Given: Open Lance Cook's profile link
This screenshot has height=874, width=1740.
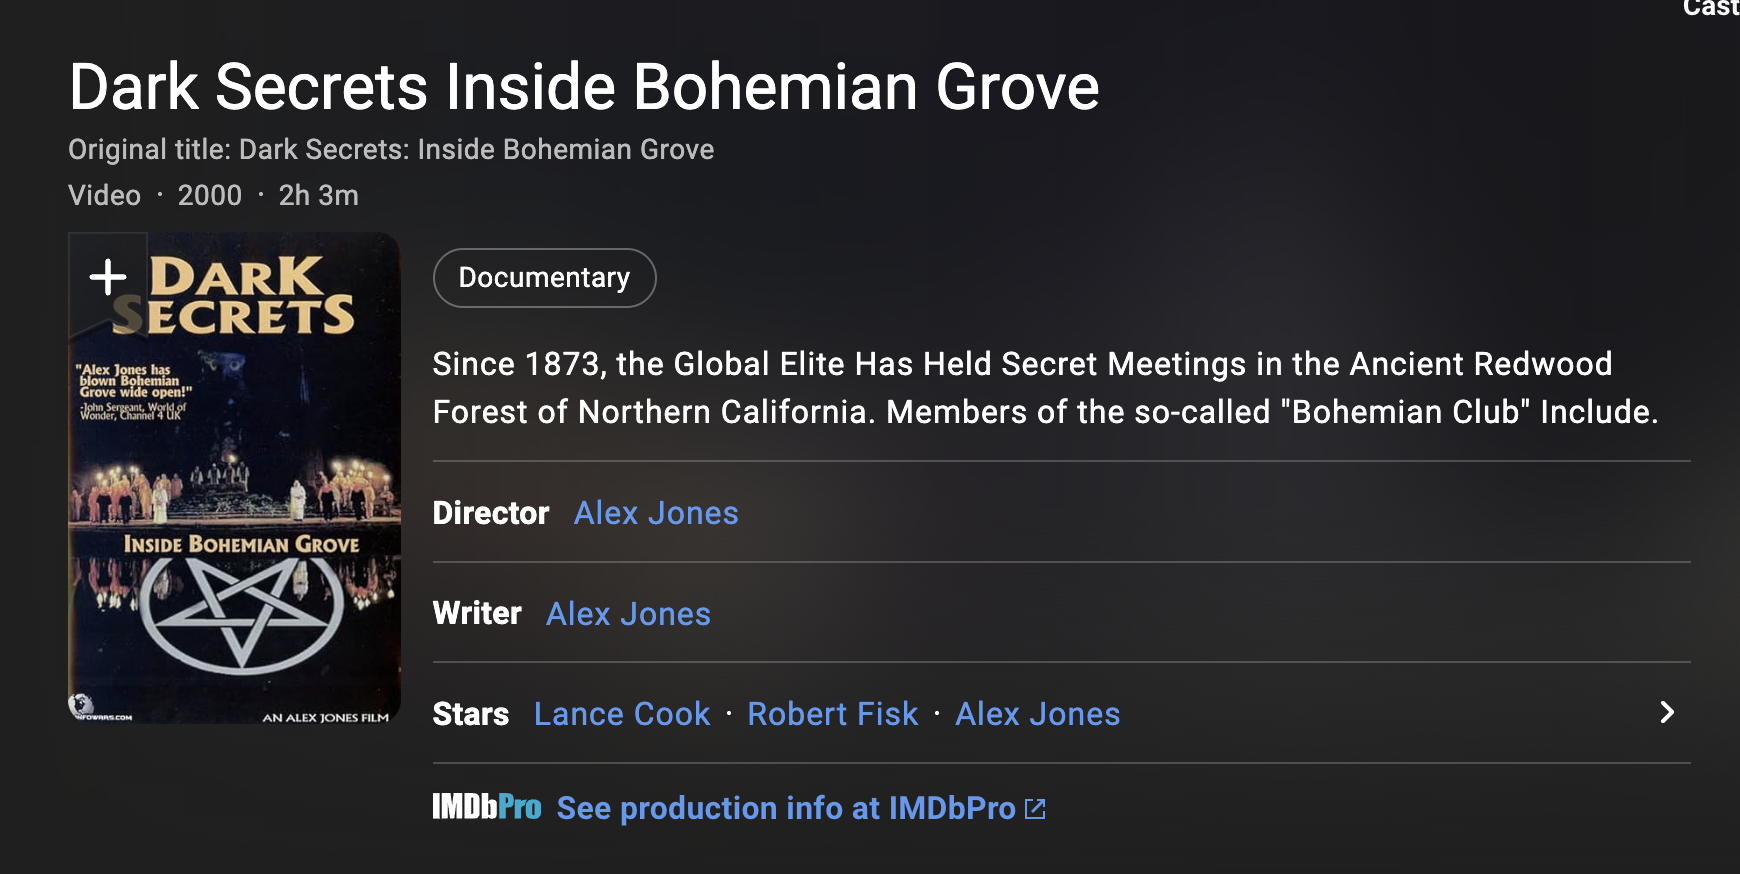Looking at the screenshot, I should click(622, 714).
